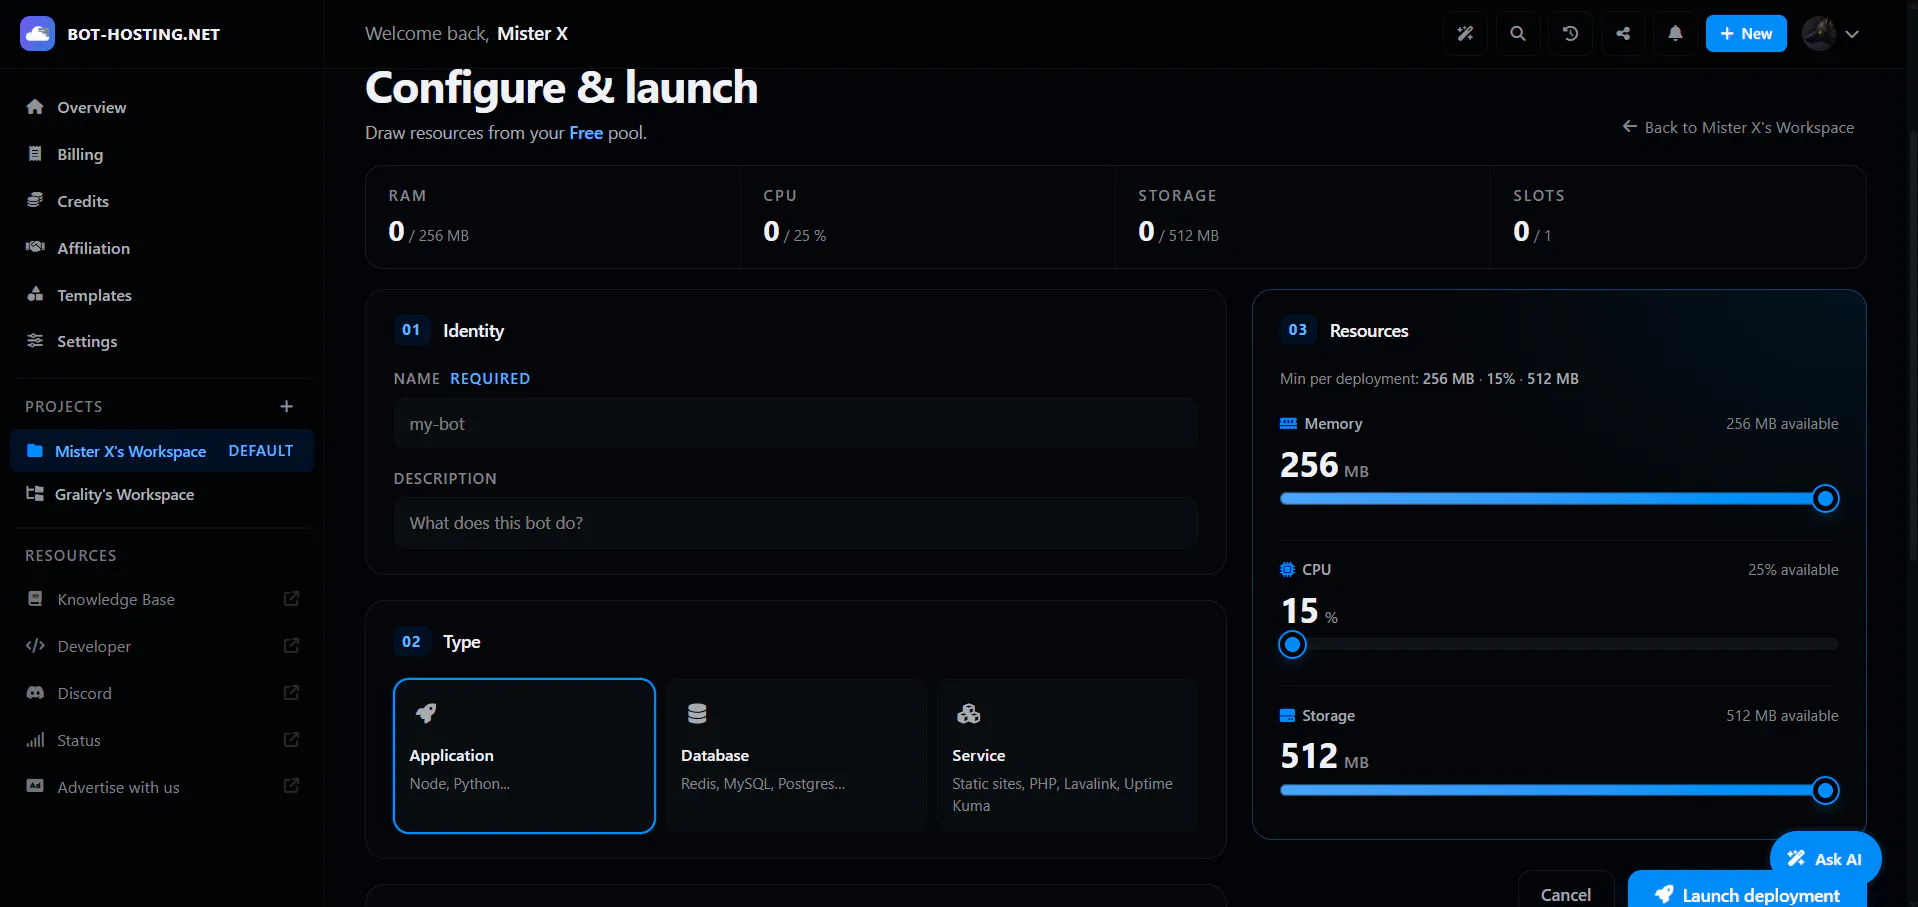Select Grality's Workspace project
The width and height of the screenshot is (1918, 907).
click(162, 494)
